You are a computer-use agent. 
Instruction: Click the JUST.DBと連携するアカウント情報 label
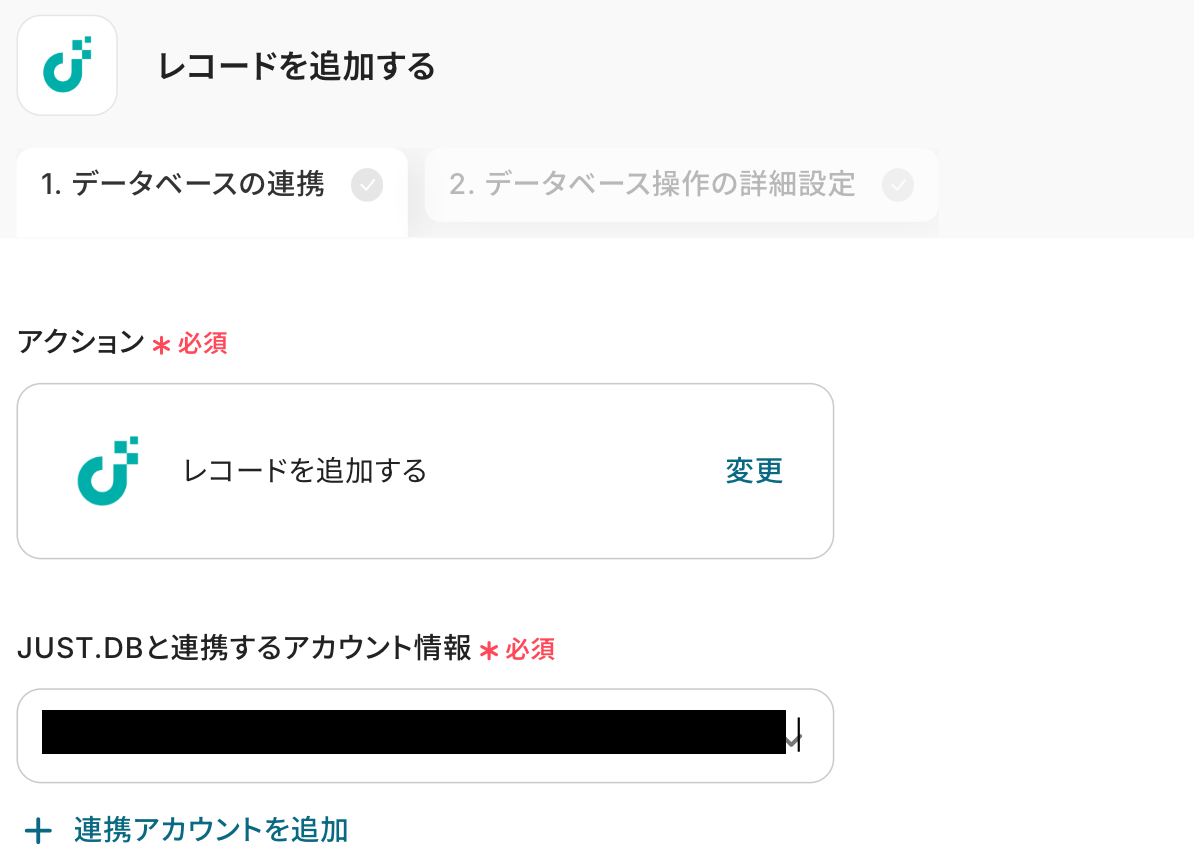pyautogui.click(x=244, y=649)
